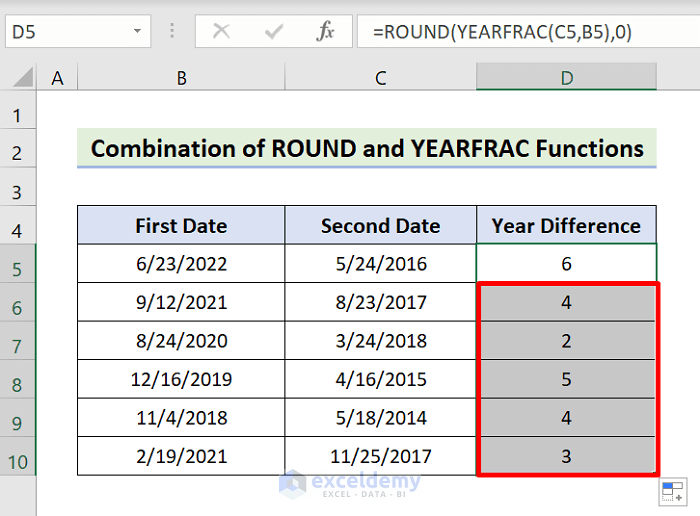Select cell with date 8/23/2017
Screen dimensions: 700x516
pyautogui.click(x=380, y=302)
